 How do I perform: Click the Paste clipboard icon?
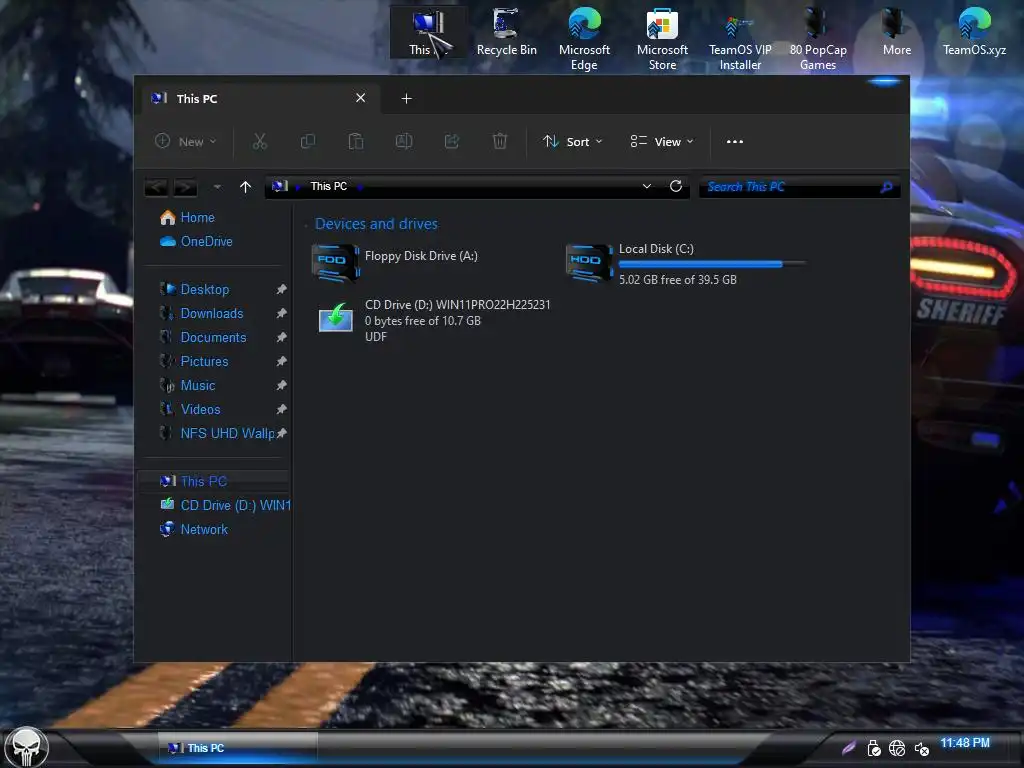coord(356,141)
